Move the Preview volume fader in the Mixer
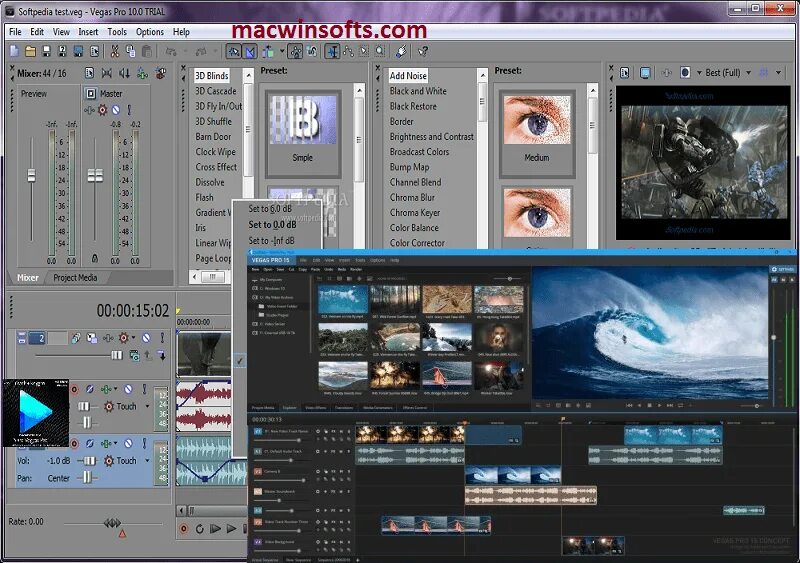This screenshot has height=563, width=800. (32, 176)
